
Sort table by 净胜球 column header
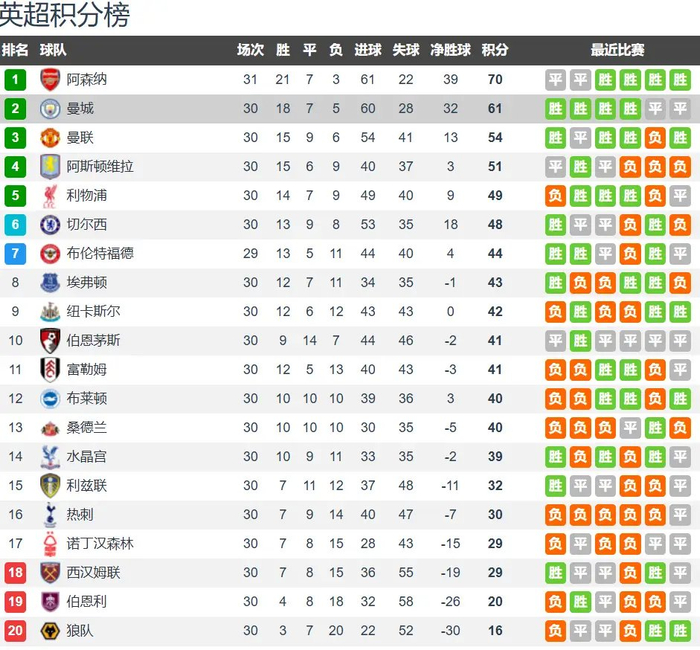450,50
